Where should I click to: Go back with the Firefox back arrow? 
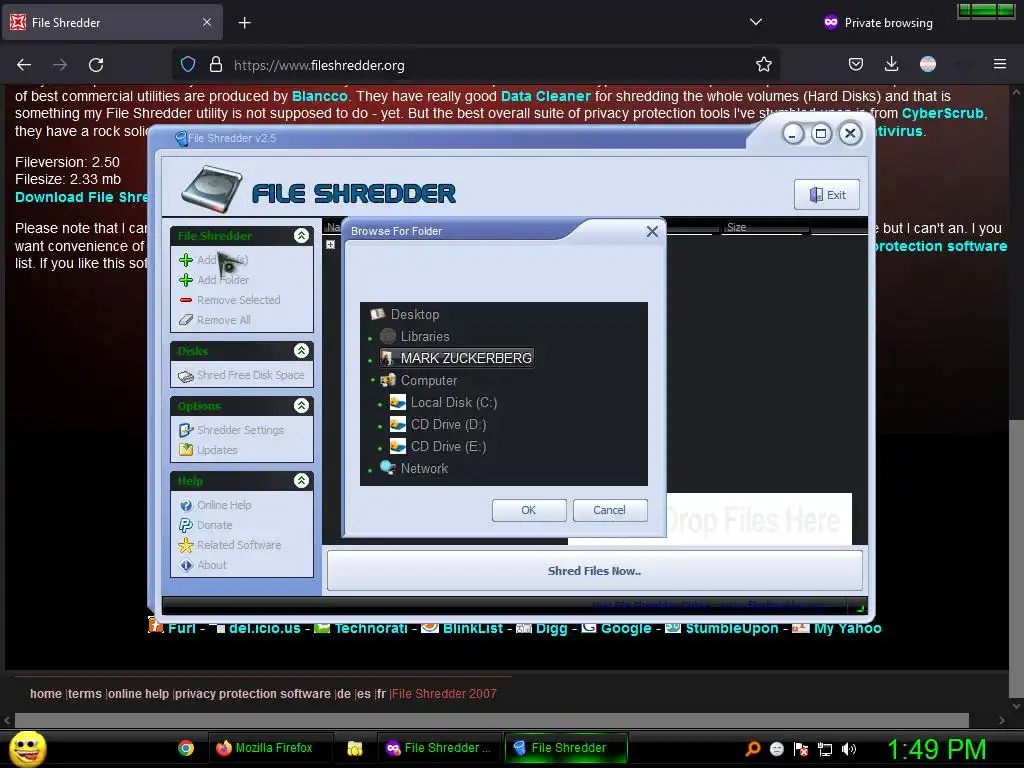pos(24,65)
